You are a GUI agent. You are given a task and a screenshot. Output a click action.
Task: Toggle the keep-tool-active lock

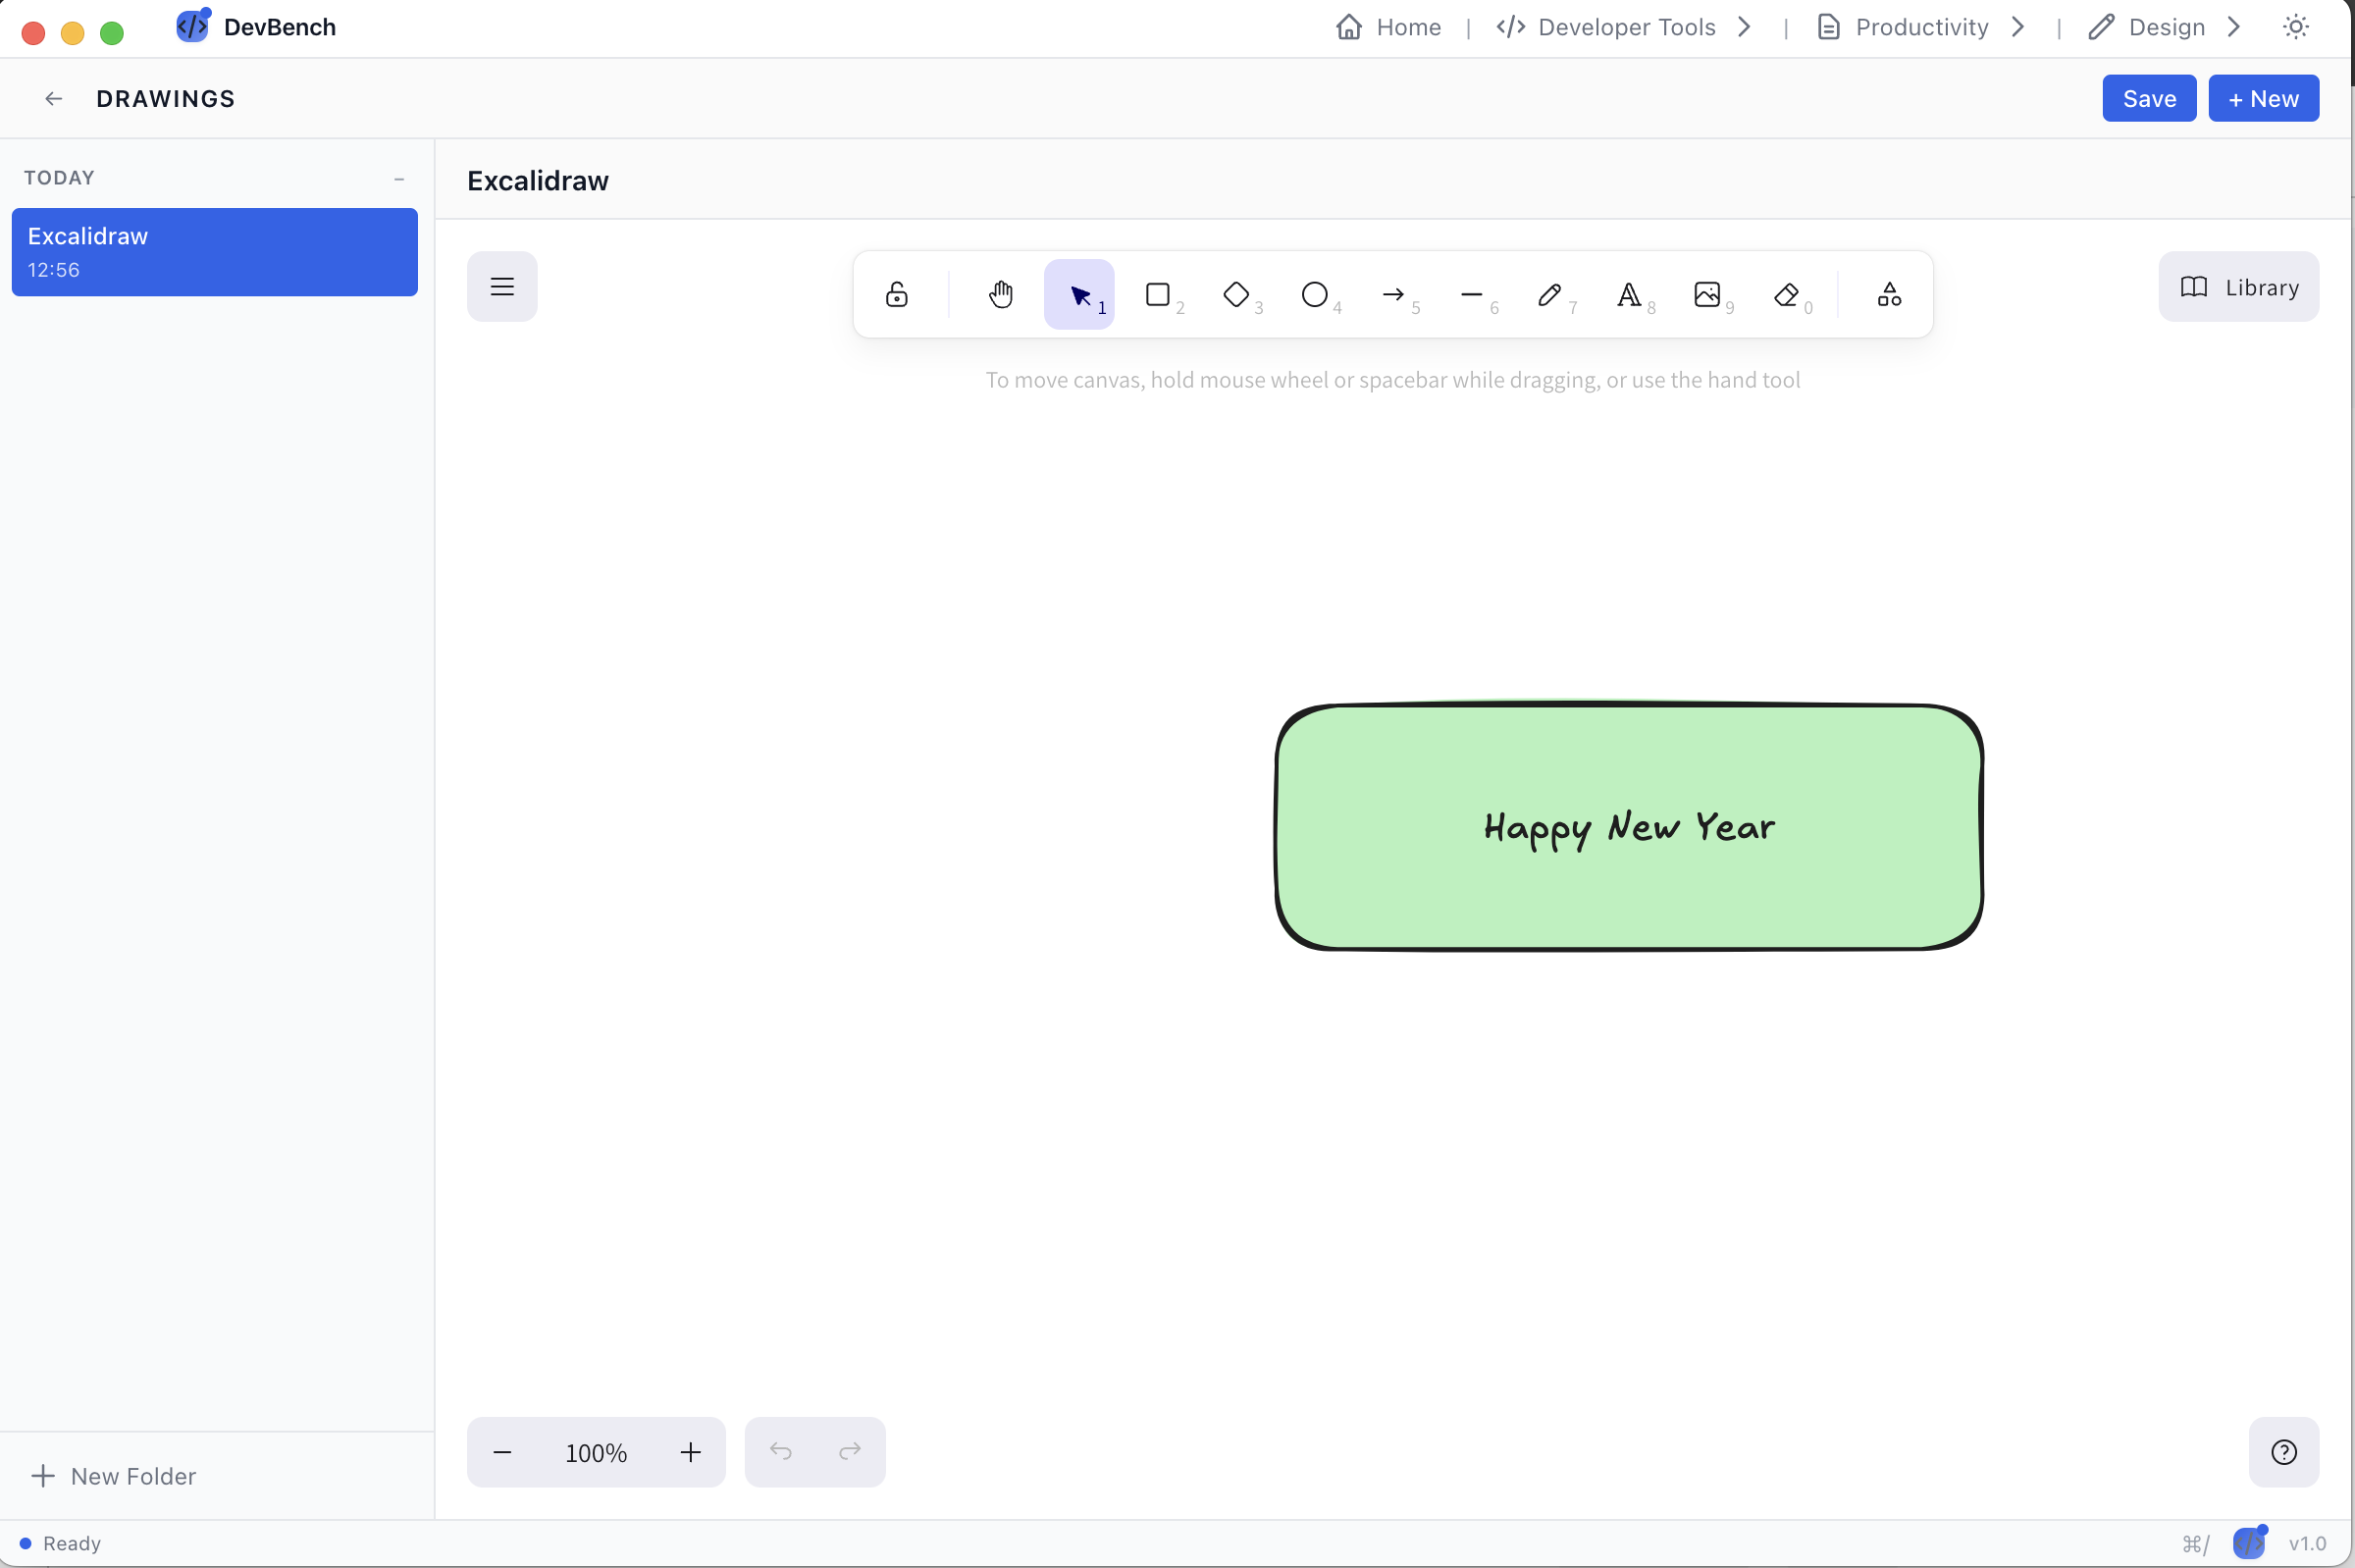(x=896, y=294)
